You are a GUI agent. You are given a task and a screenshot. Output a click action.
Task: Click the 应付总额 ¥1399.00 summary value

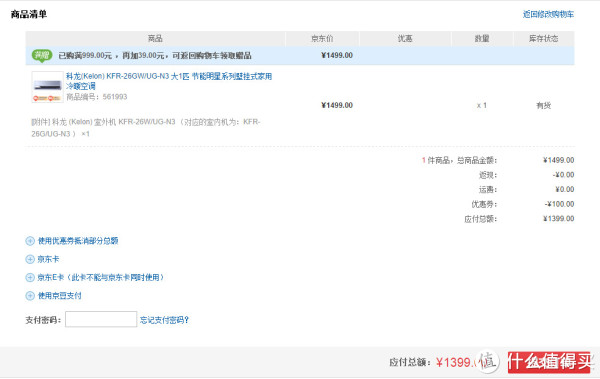pyautogui.click(x=558, y=219)
